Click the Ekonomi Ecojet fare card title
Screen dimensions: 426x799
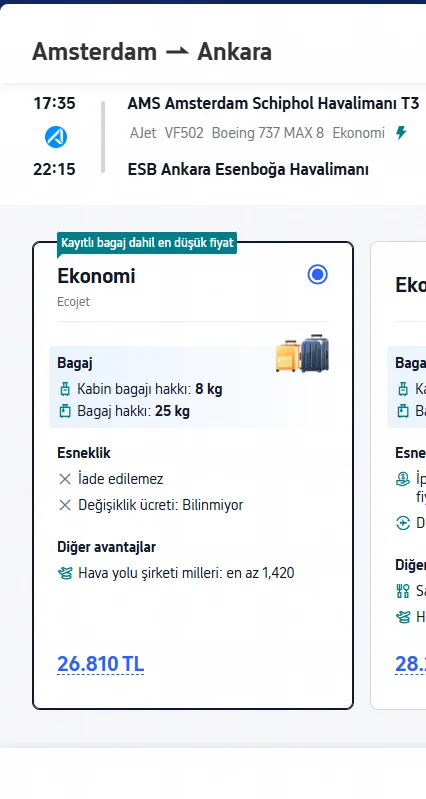click(x=96, y=276)
